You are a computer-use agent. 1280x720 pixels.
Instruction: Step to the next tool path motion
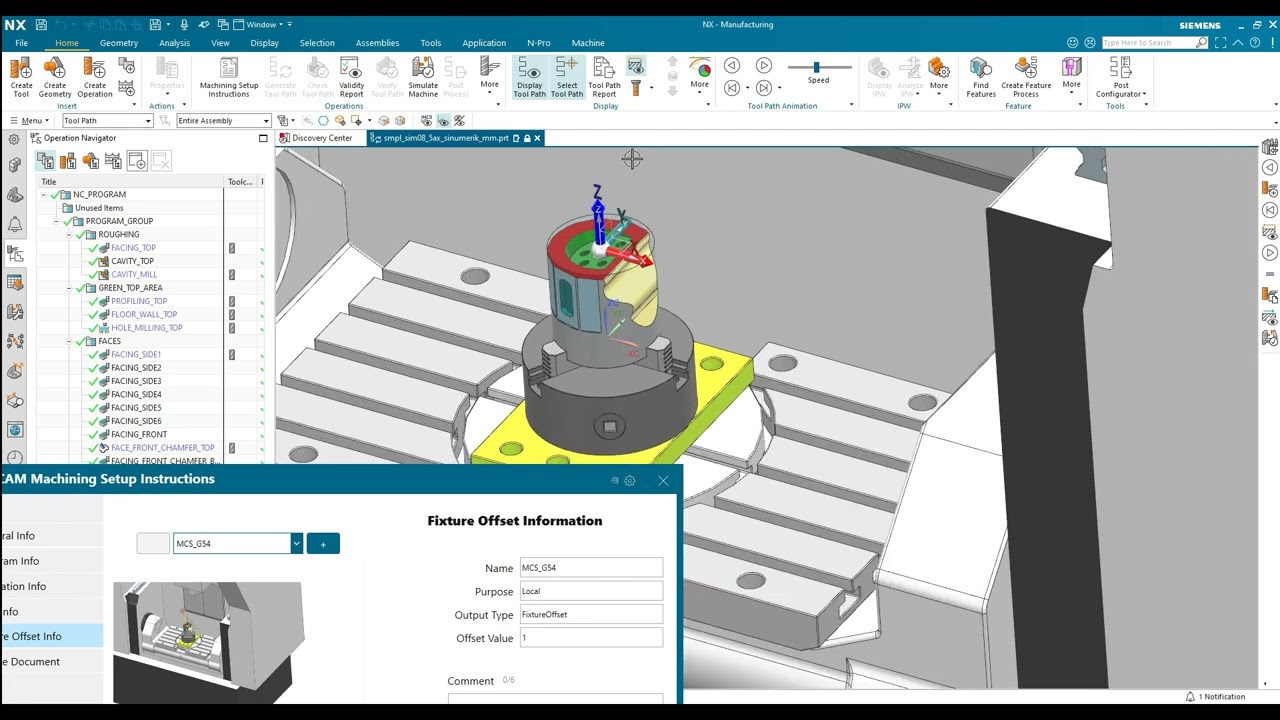764,88
